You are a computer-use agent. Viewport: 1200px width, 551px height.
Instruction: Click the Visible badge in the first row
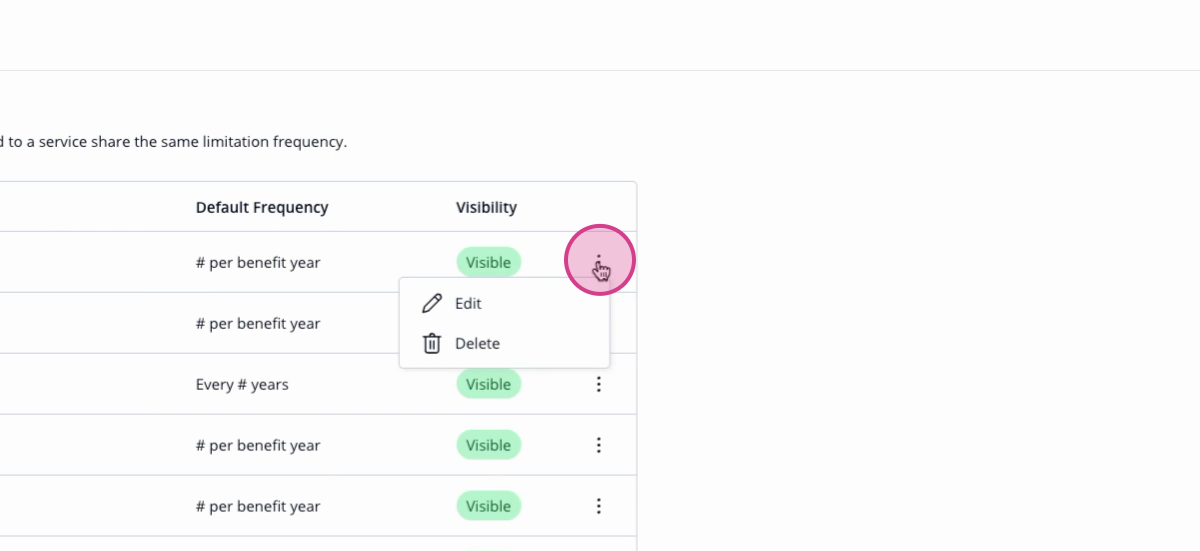[x=489, y=262]
